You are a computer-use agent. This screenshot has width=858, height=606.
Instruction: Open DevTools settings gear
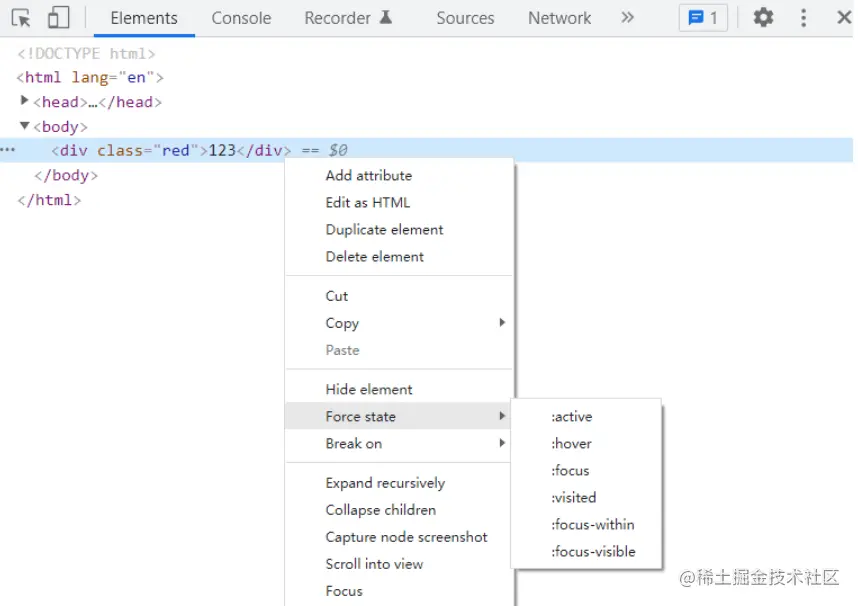[x=763, y=18]
